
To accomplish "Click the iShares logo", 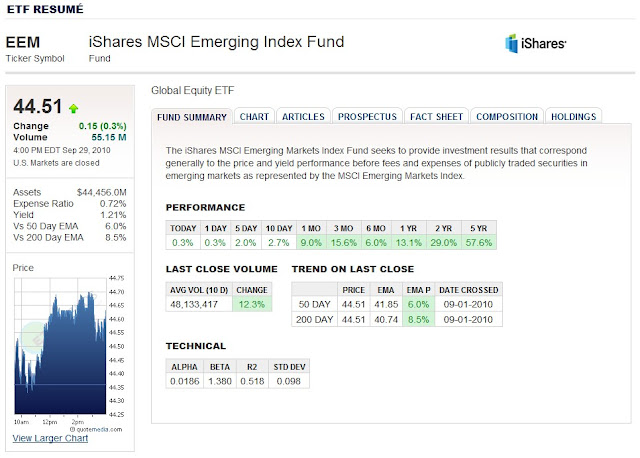I will [x=536, y=43].
